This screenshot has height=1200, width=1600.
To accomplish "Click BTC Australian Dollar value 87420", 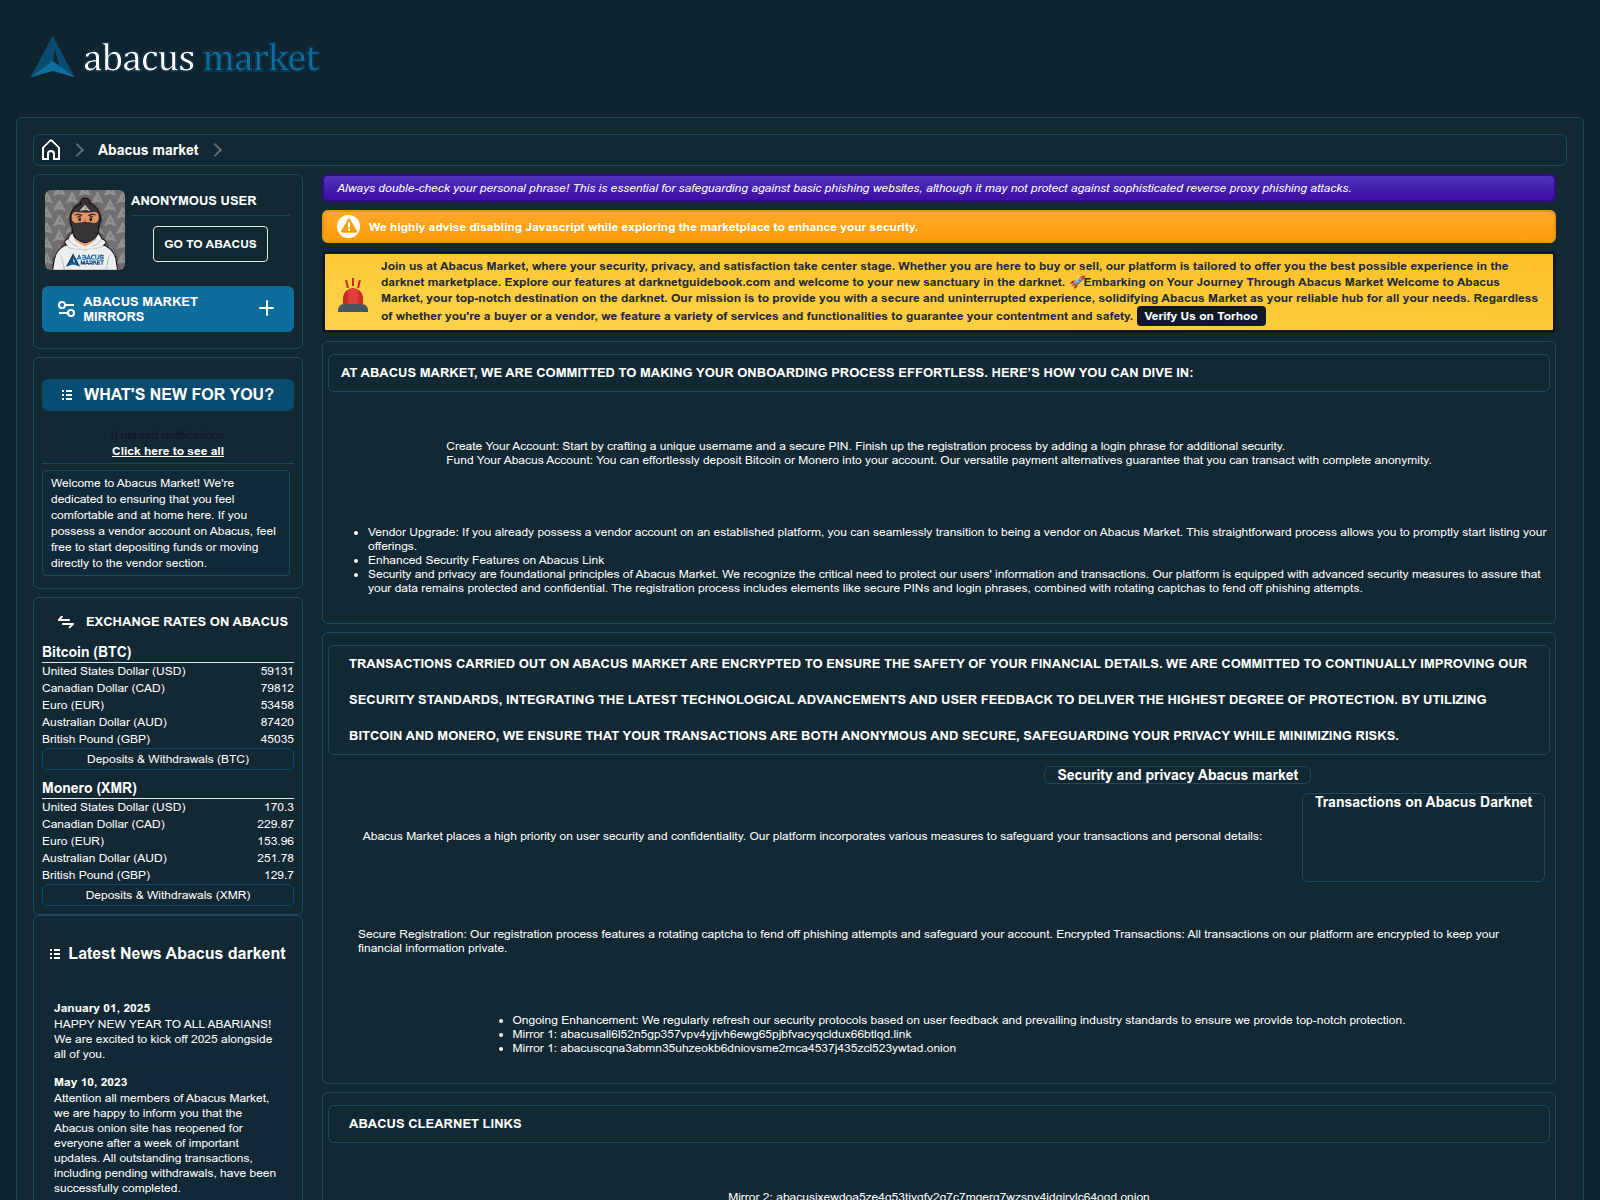I will [277, 722].
